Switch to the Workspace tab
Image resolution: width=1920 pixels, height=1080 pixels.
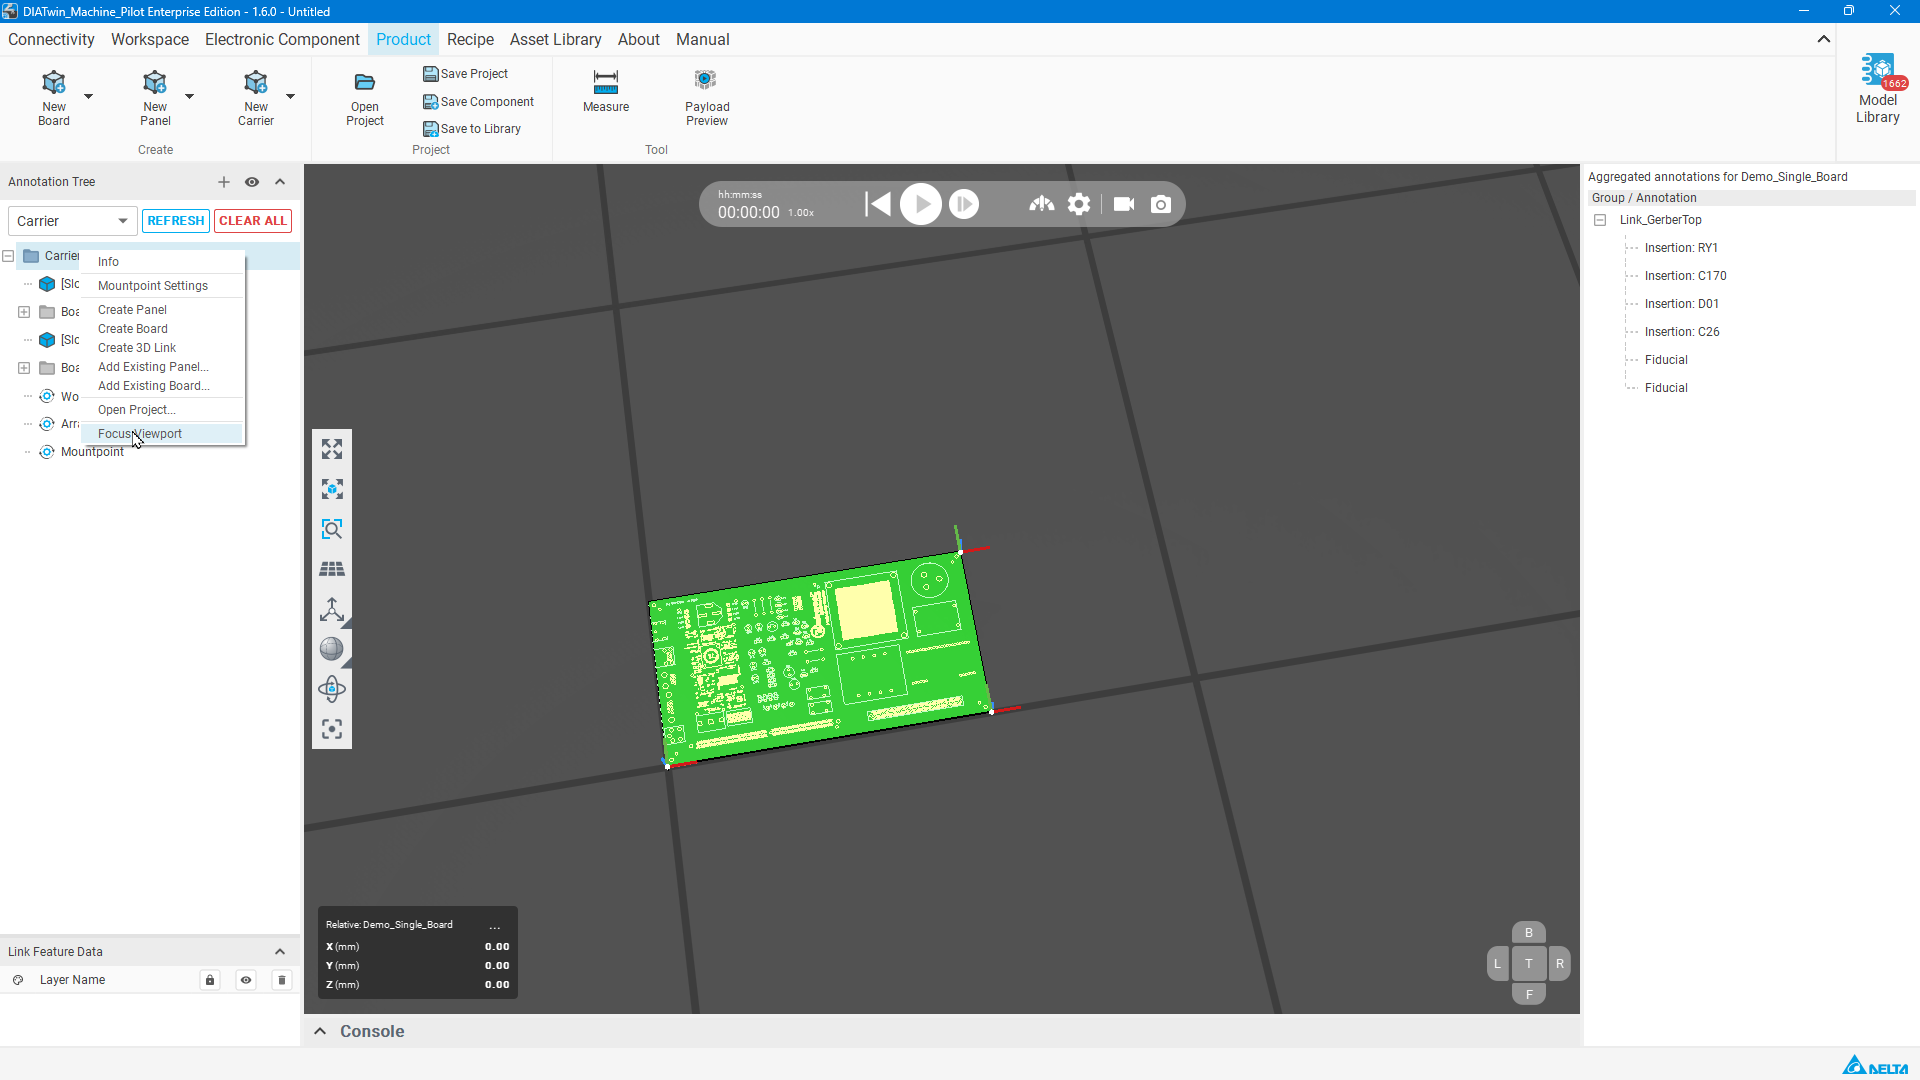point(150,39)
